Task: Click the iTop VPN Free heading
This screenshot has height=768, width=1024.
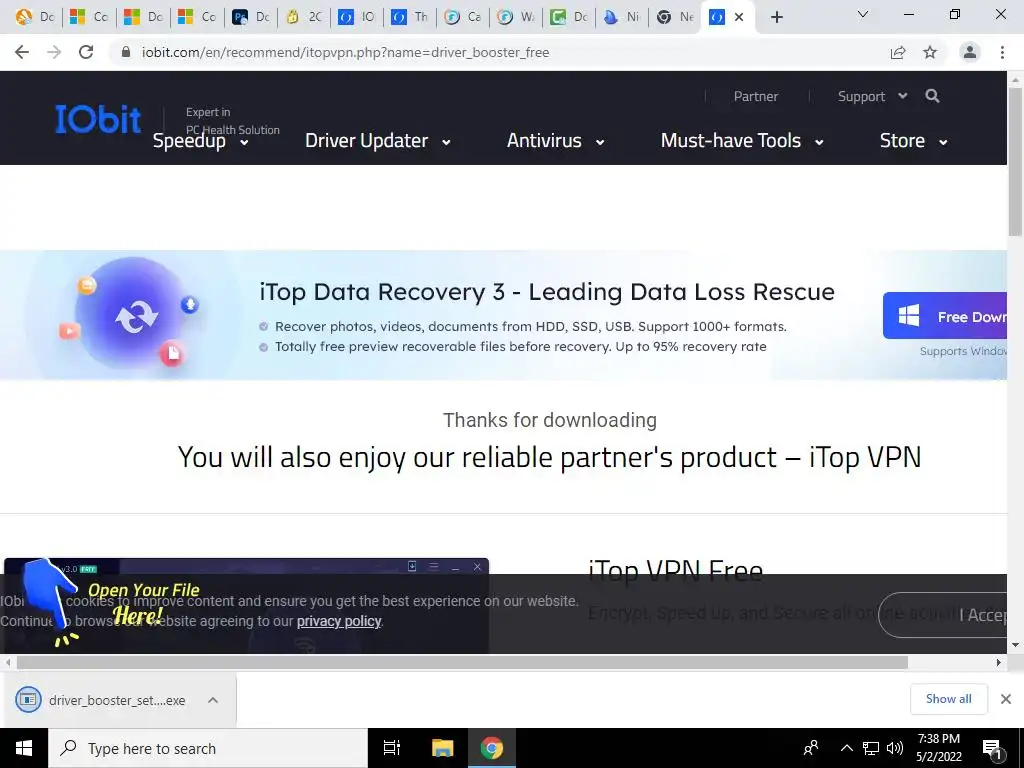Action: pyautogui.click(x=675, y=570)
